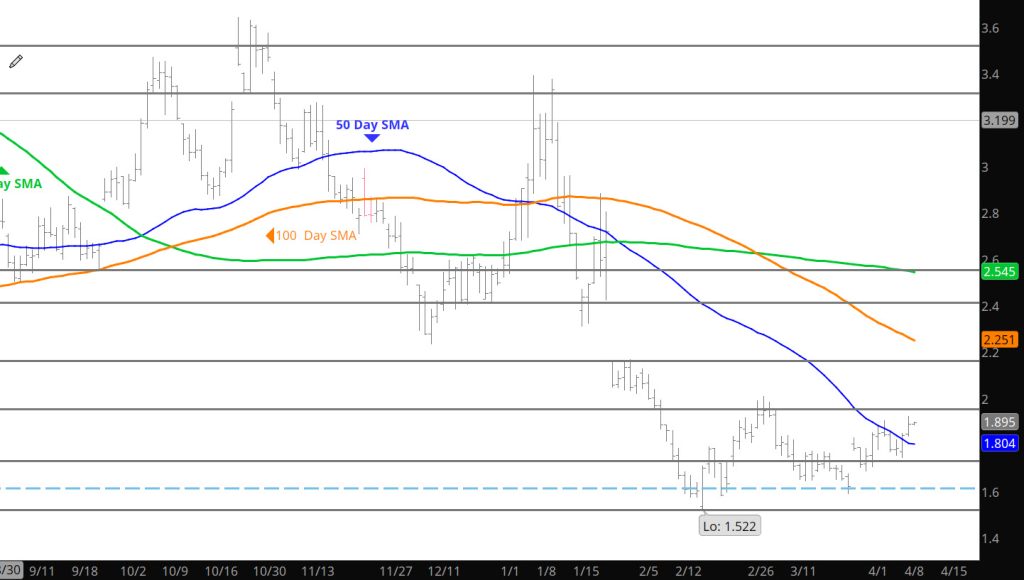Click the pencil drawing tool icon
This screenshot has width=1024, height=580.
tap(16, 62)
